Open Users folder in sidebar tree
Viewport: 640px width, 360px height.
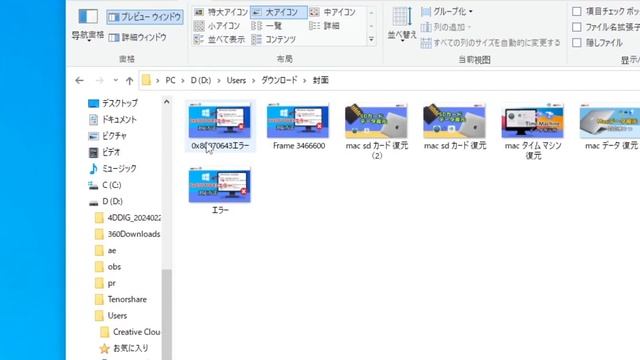pos(111,316)
